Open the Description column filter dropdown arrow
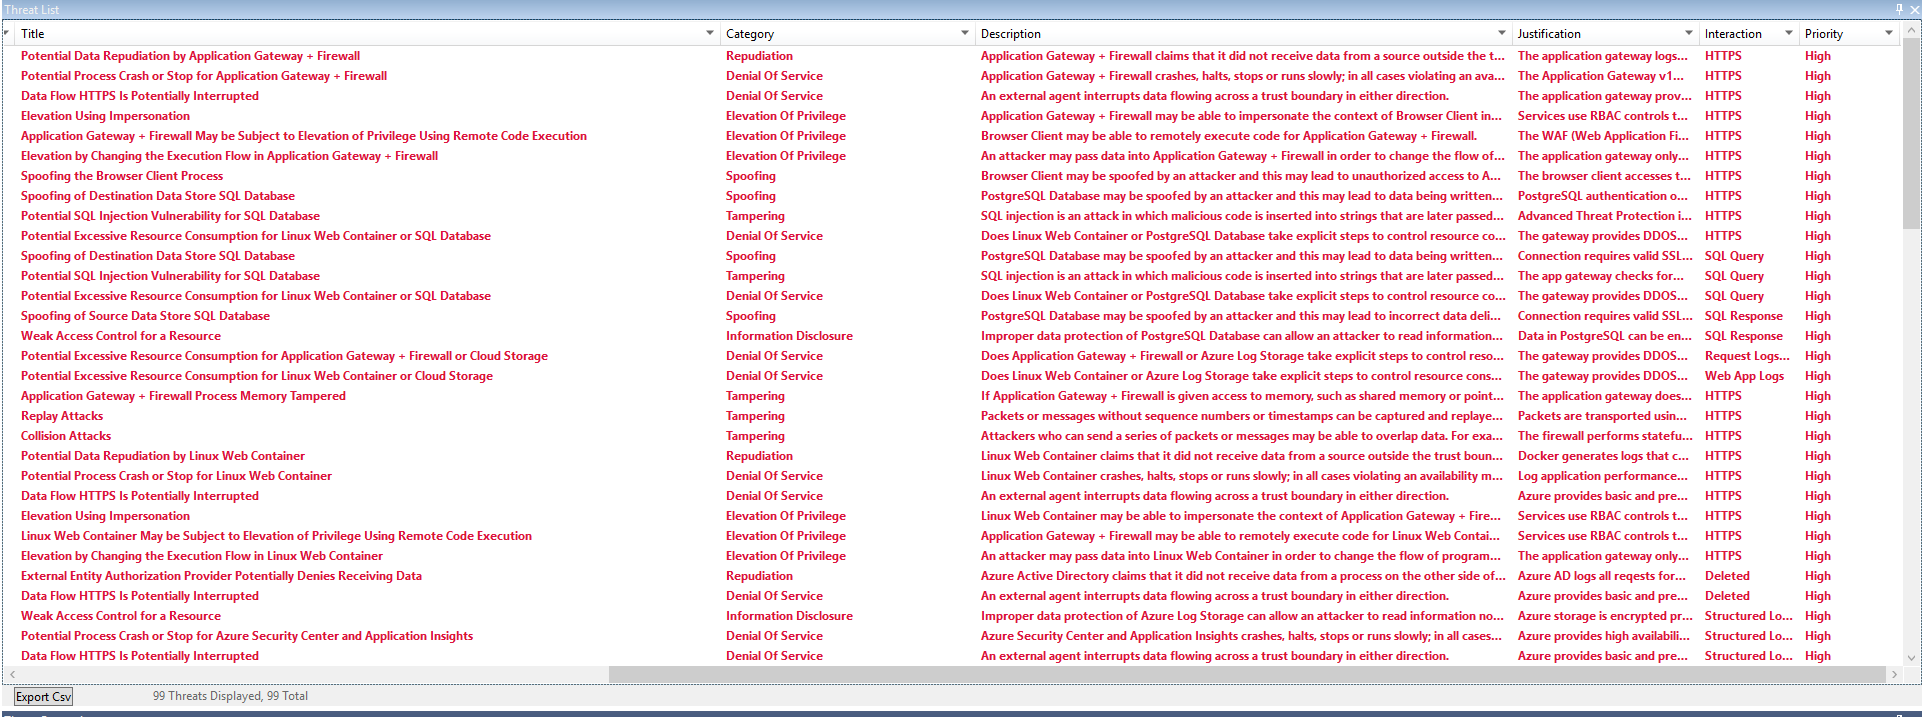 [1501, 33]
